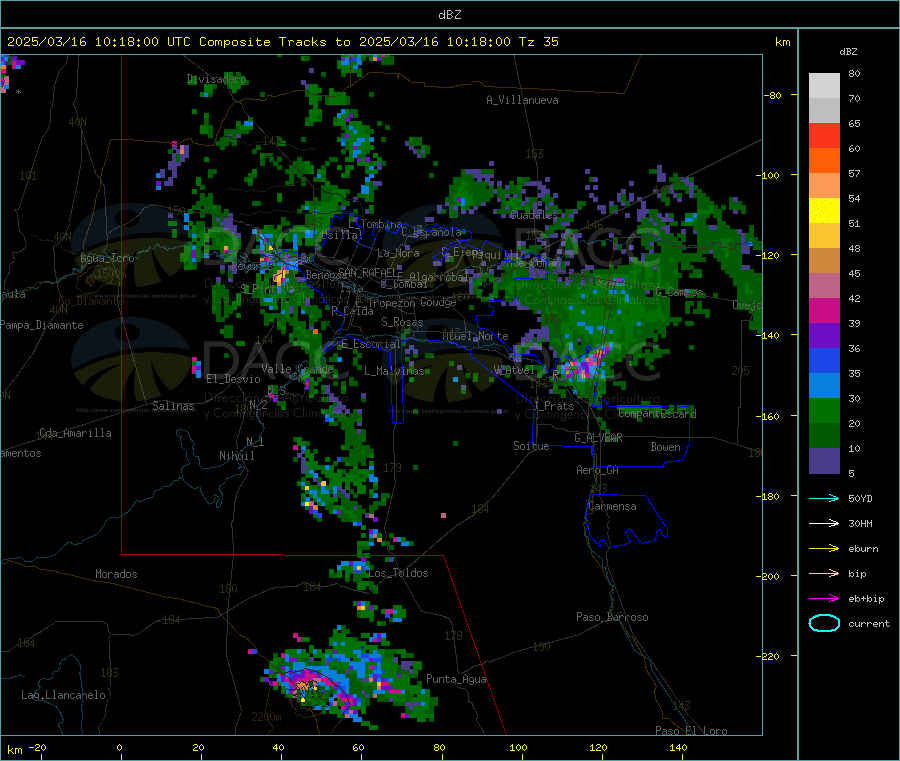Pick the bright green 20 dBZ swatch

click(824, 410)
